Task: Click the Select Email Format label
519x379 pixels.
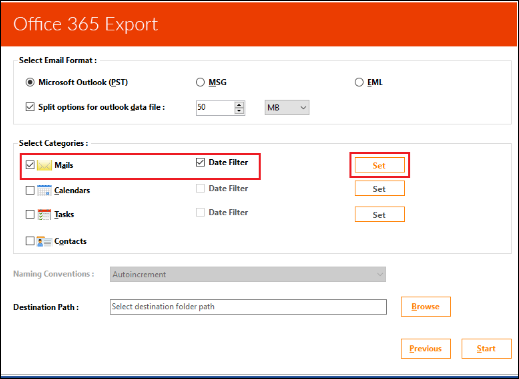Action: tap(58, 60)
